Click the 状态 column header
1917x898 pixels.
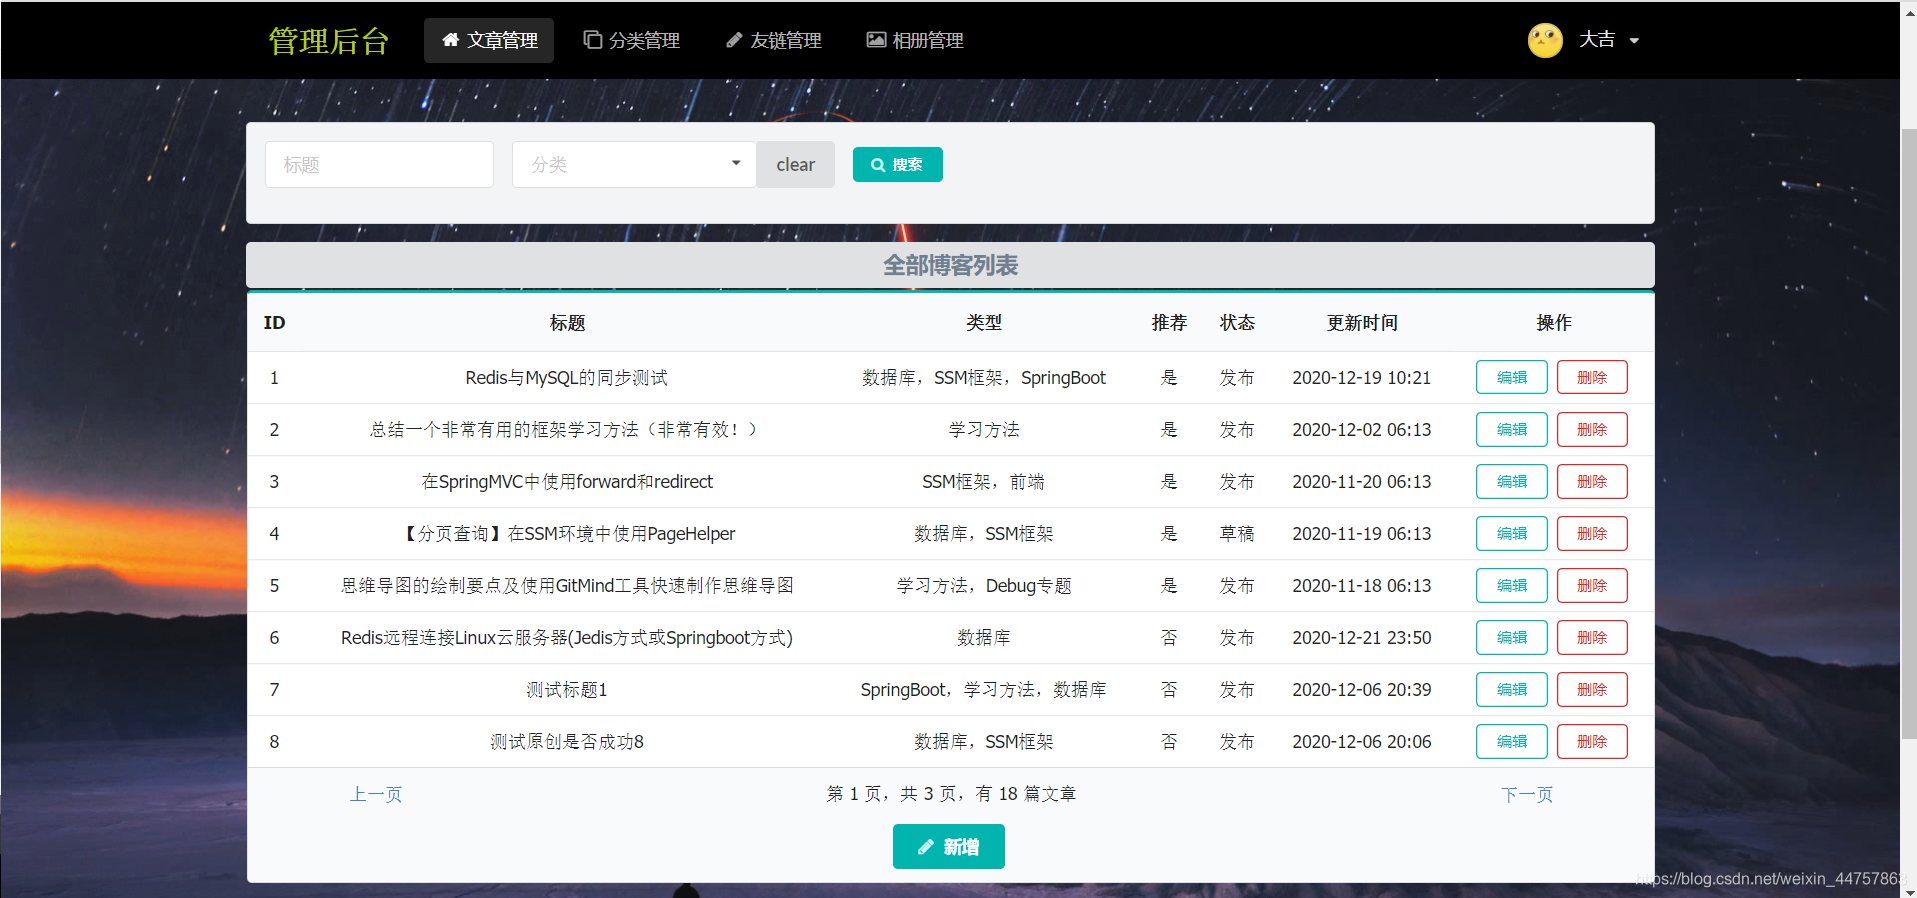tap(1237, 323)
